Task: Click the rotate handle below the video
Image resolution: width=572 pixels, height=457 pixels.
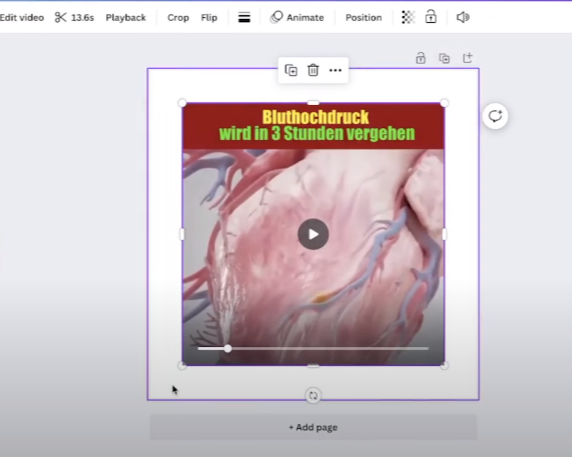Action: click(x=313, y=395)
